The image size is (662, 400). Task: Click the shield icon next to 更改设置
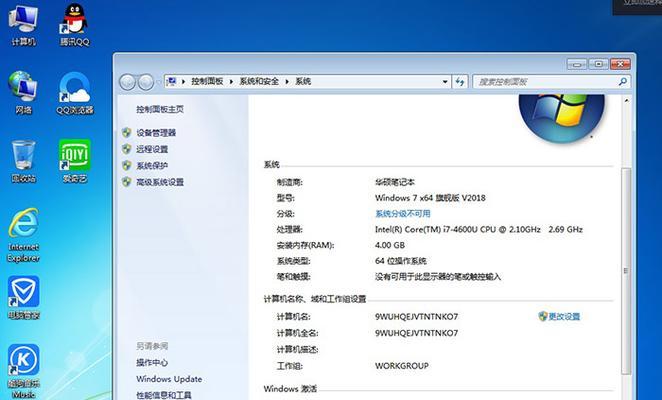[x=543, y=316]
